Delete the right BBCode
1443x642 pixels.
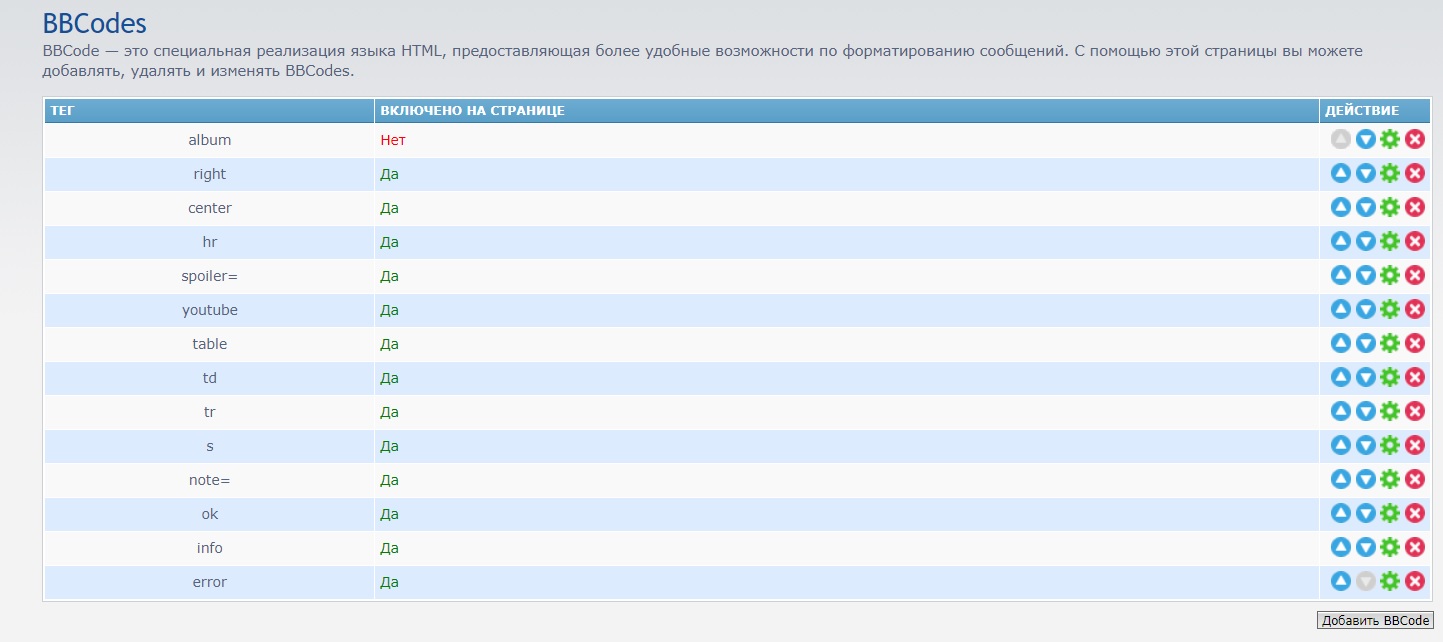1414,174
